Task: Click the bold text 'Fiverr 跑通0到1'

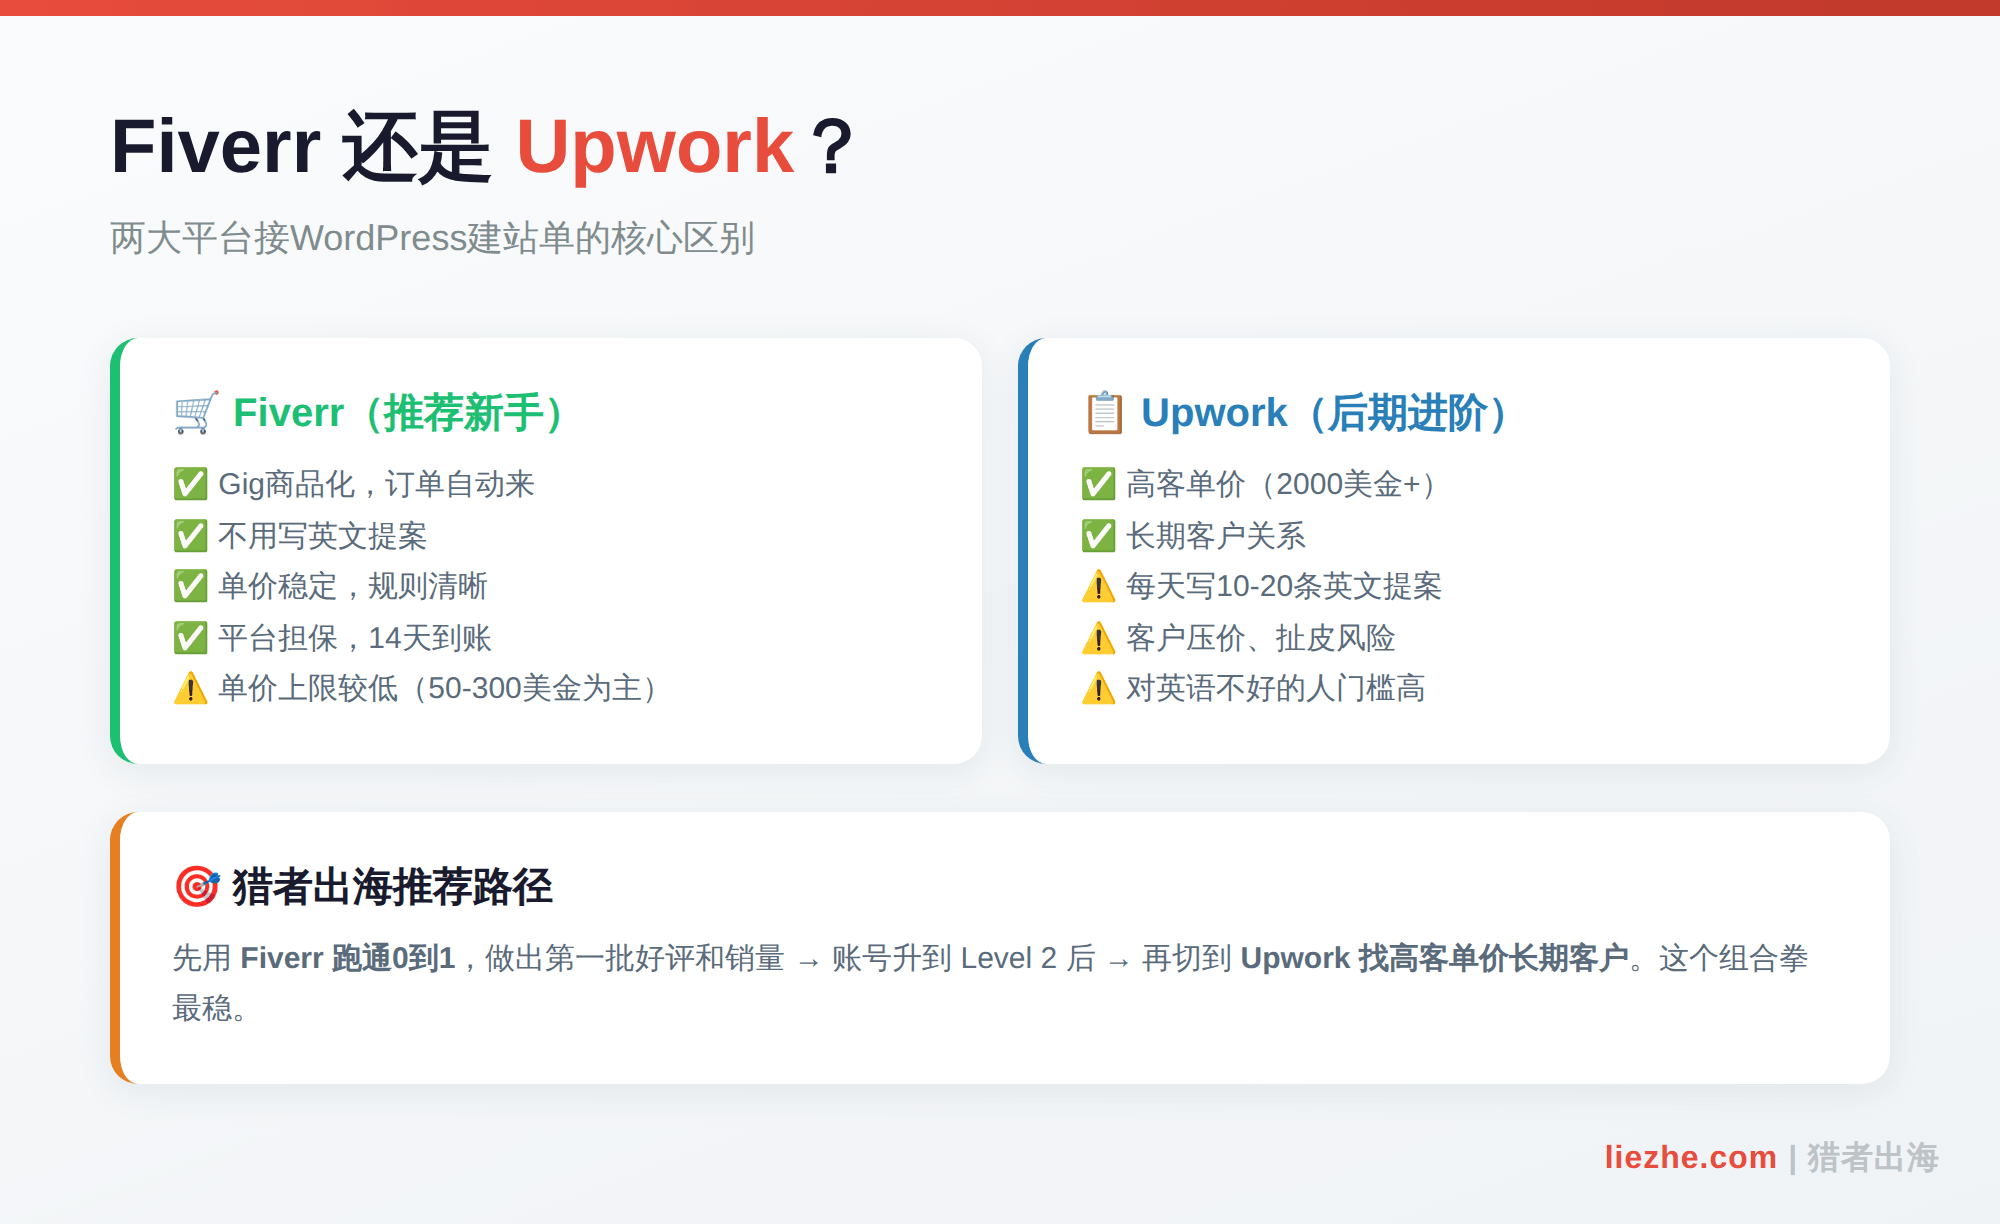Action: pyautogui.click(x=348, y=958)
